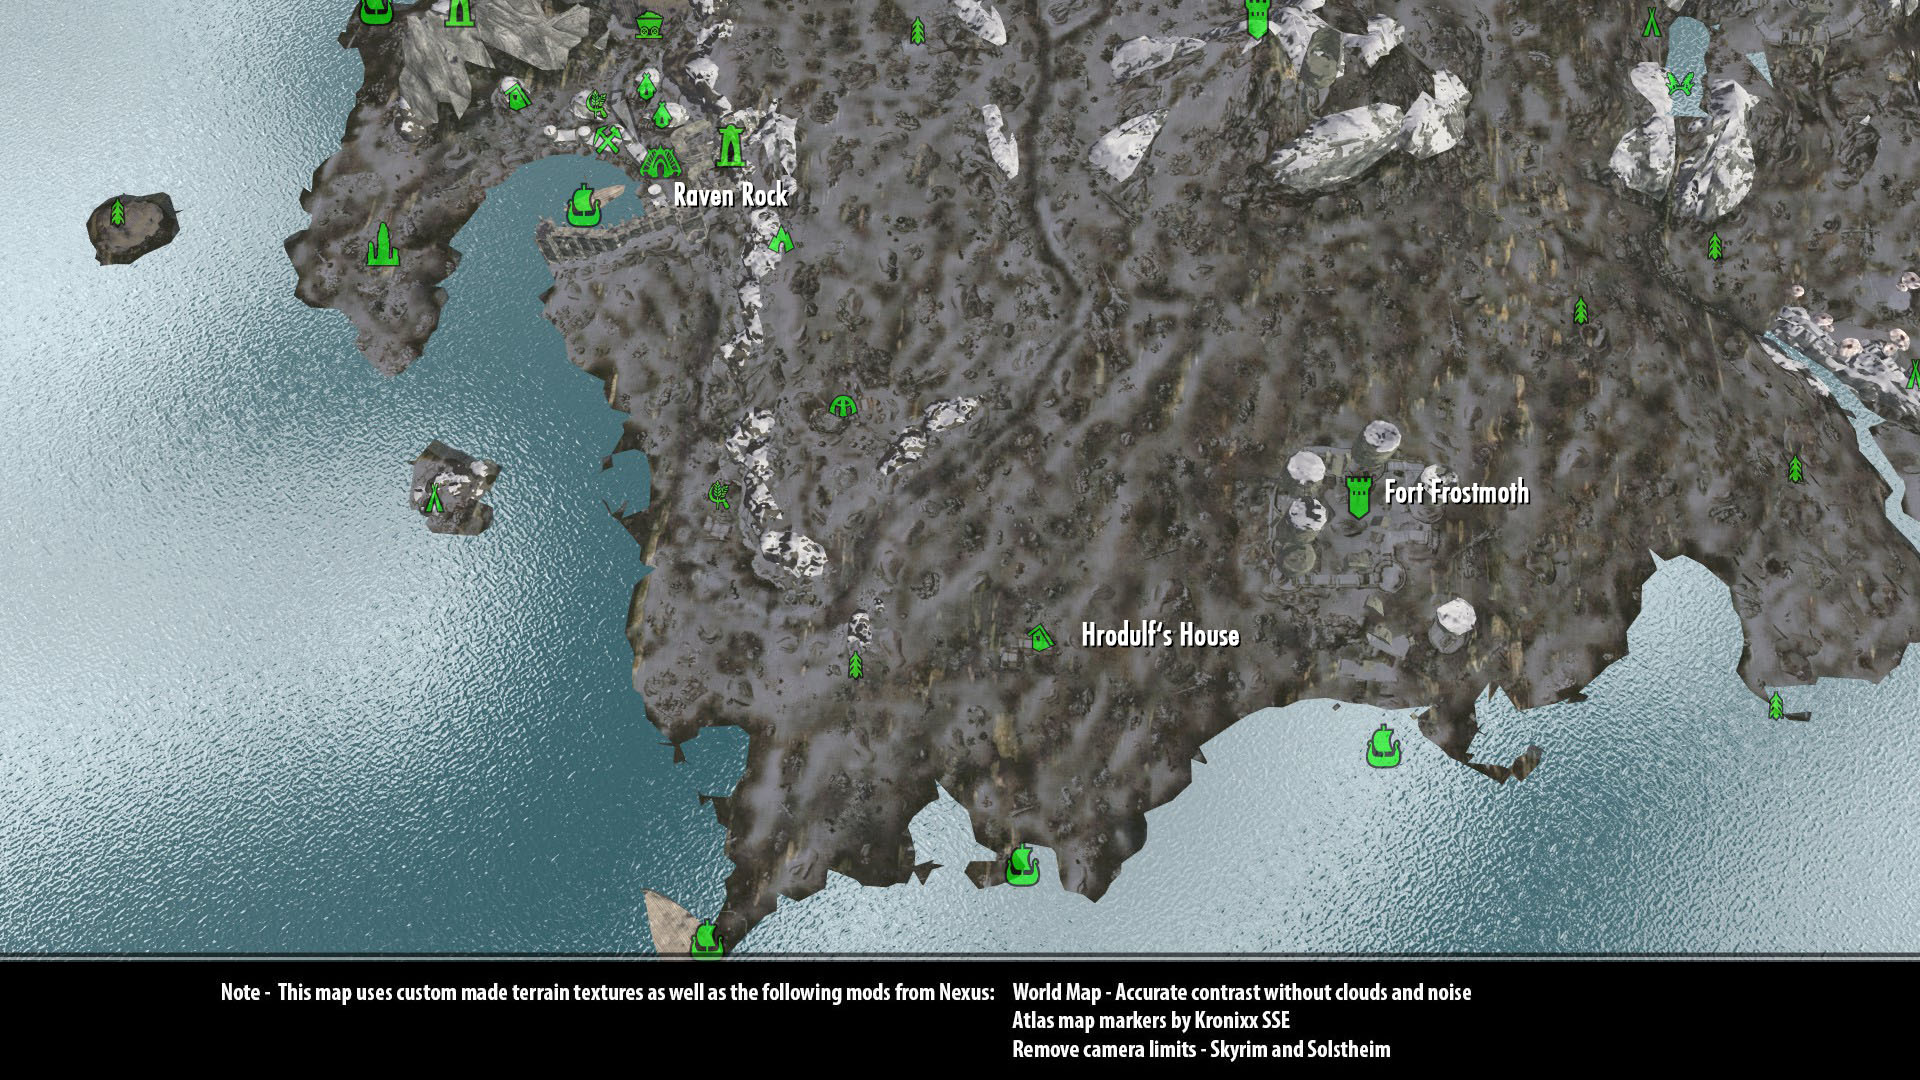Click the Hrodulf's House text label

[x=1160, y=635]
